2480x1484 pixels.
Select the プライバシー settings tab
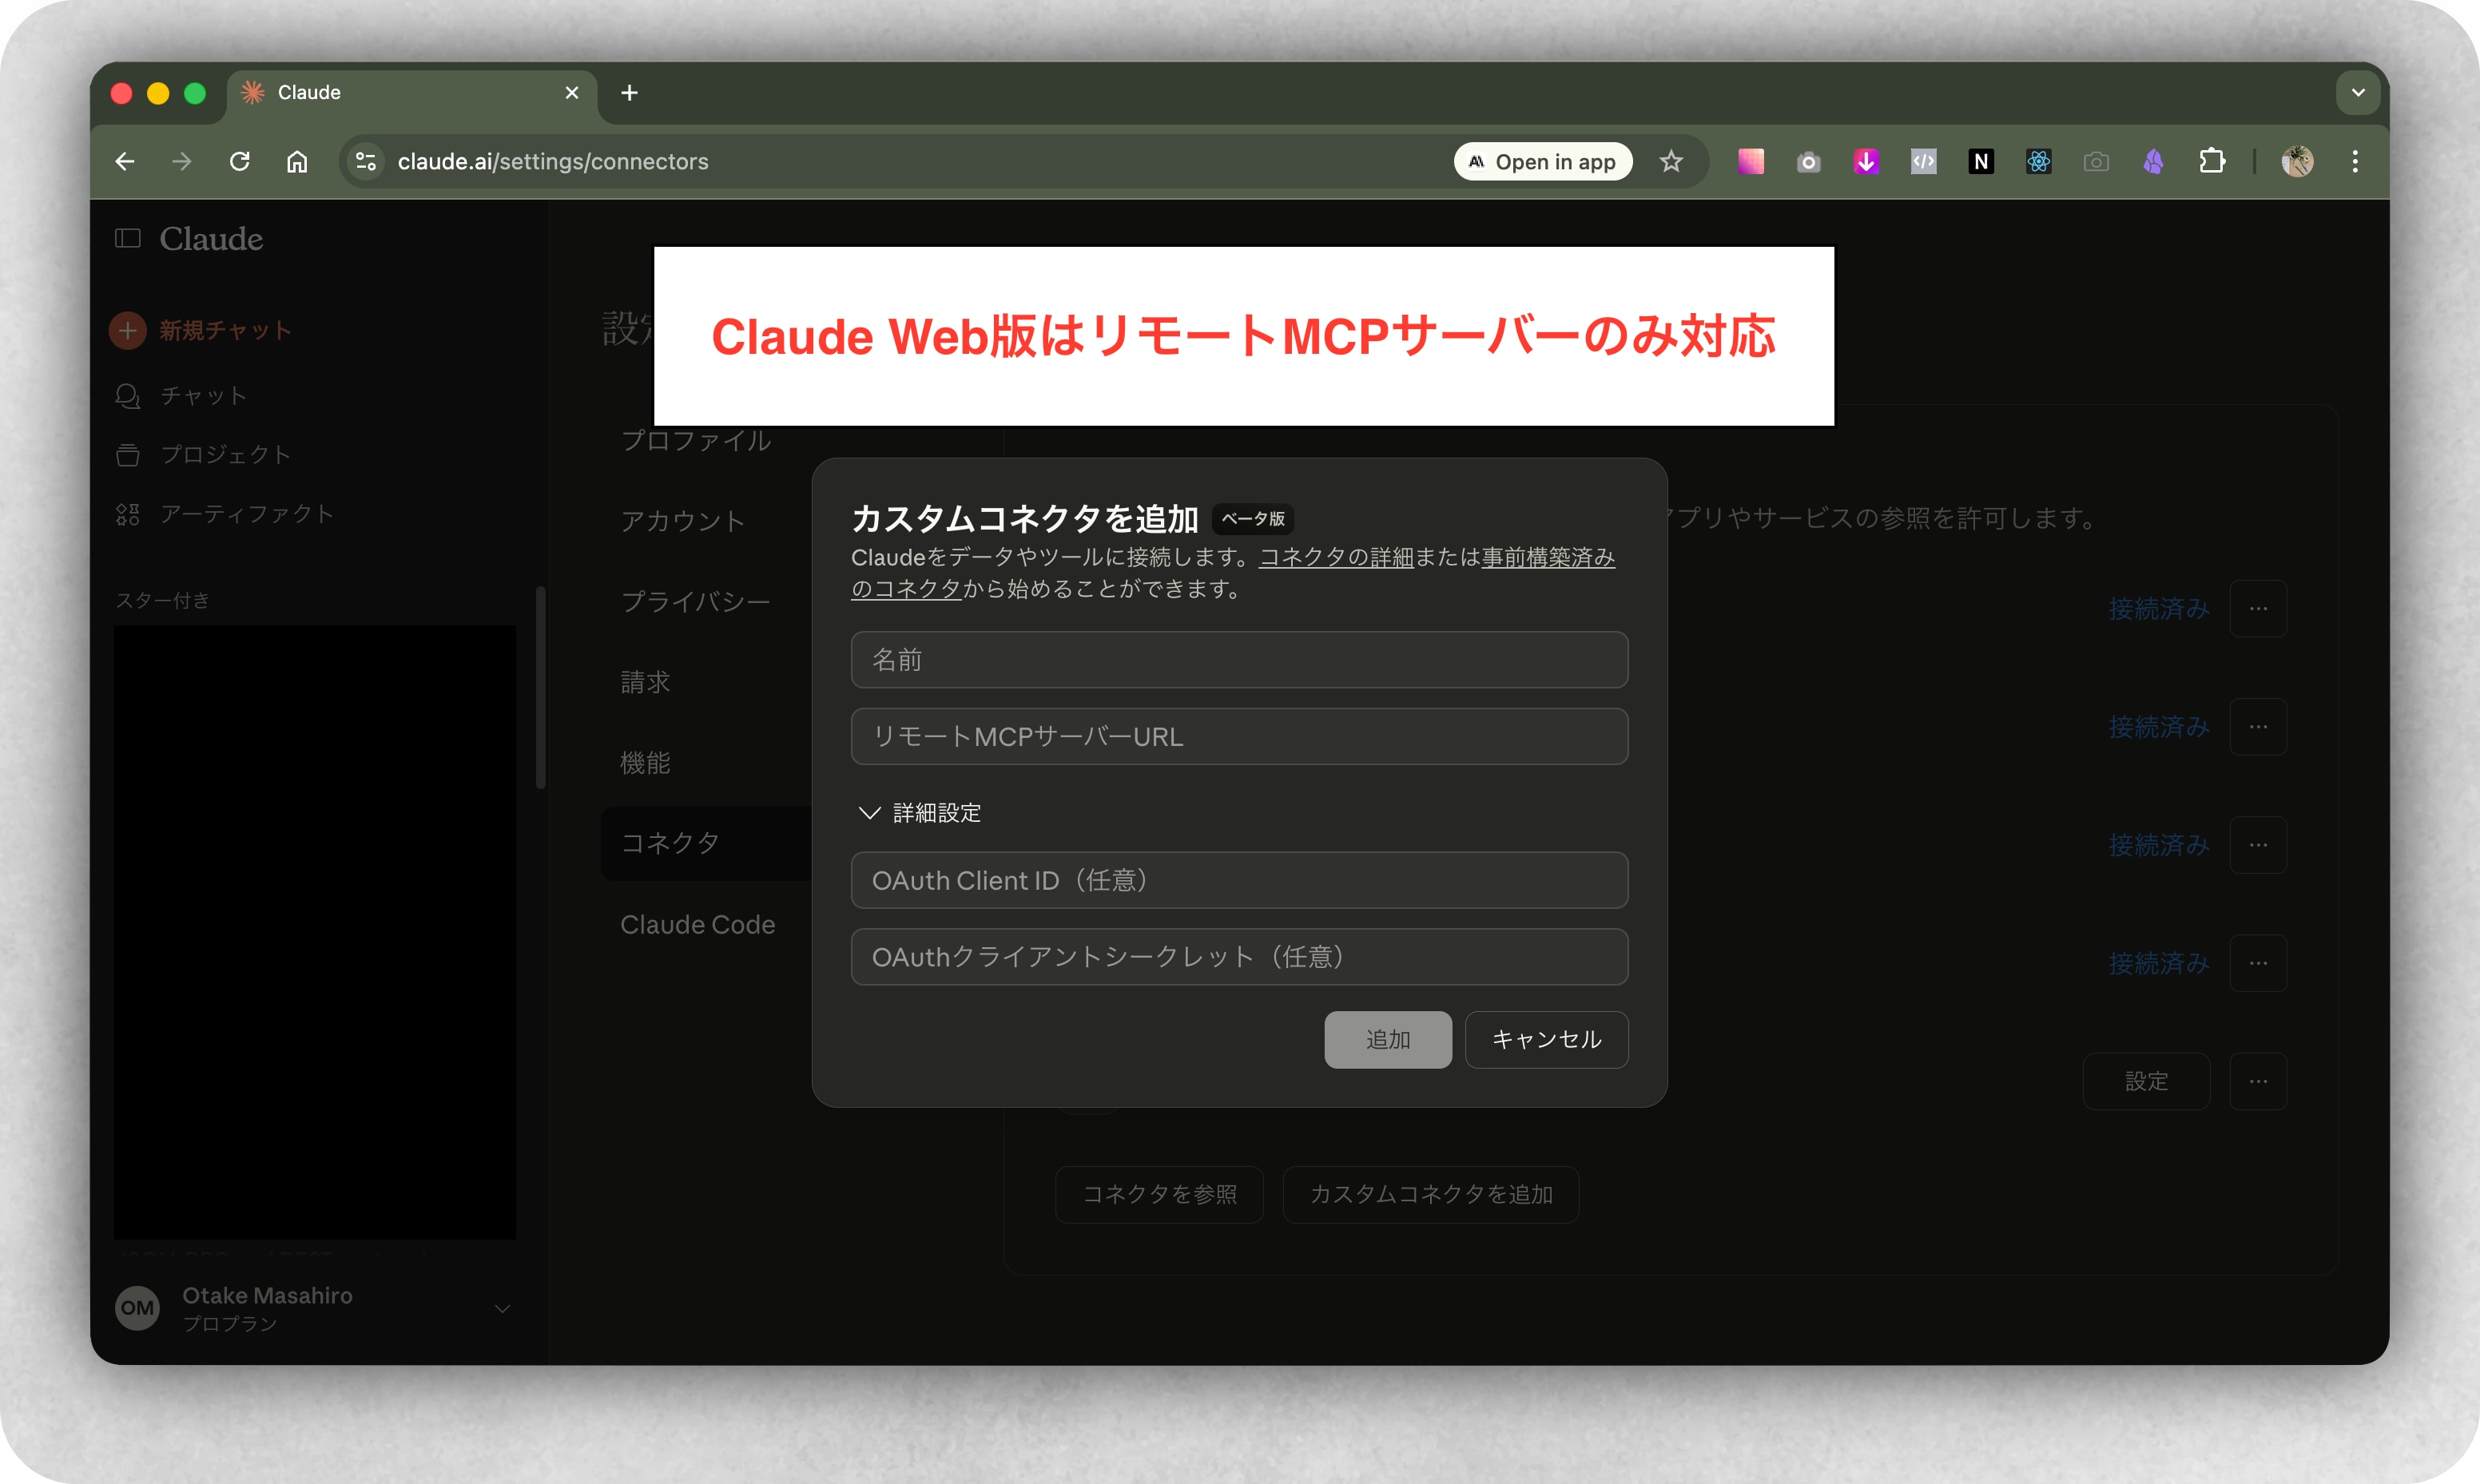point(695,601)
